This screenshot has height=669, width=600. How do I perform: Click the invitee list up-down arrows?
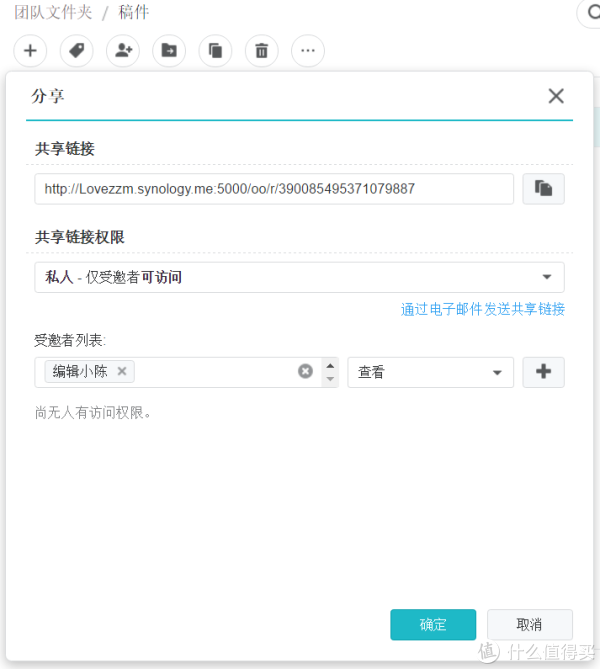tap(330, 372)
